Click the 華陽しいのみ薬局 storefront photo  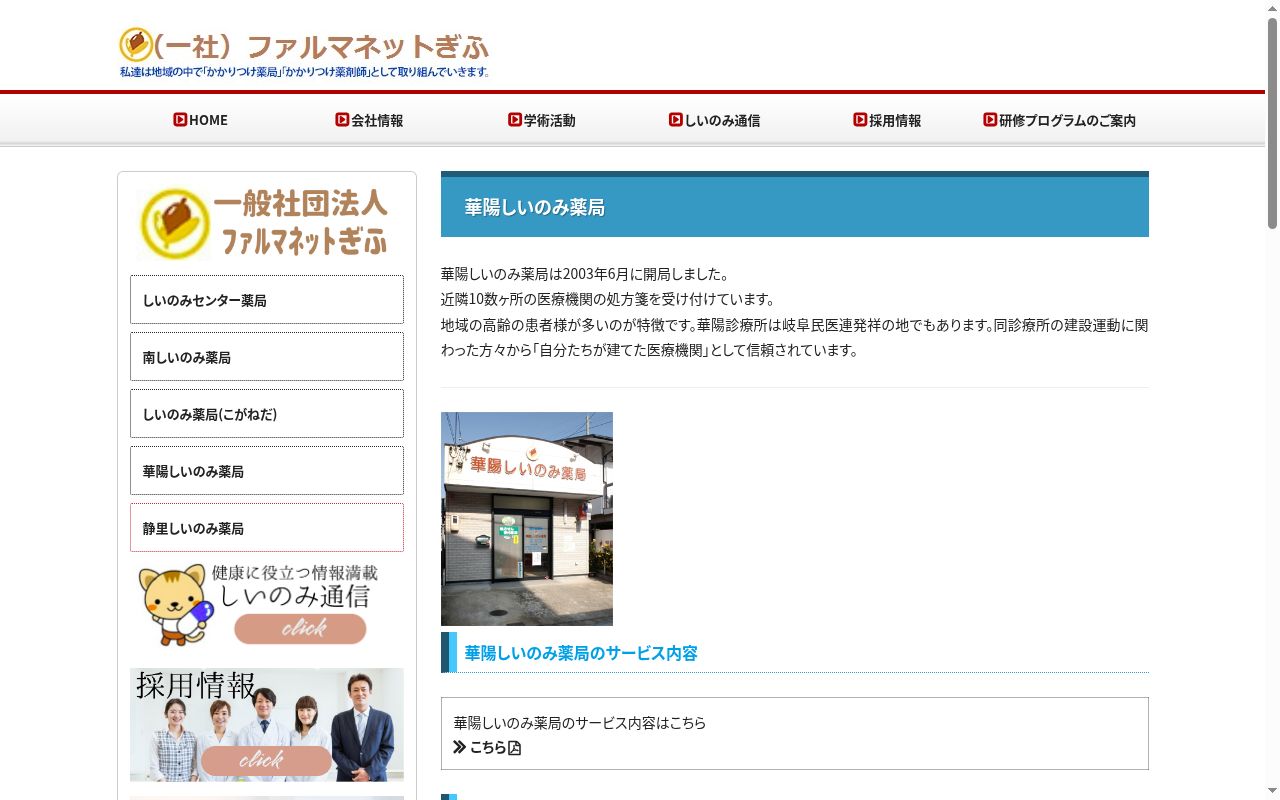pyautogui.click(x=527, y=519)
